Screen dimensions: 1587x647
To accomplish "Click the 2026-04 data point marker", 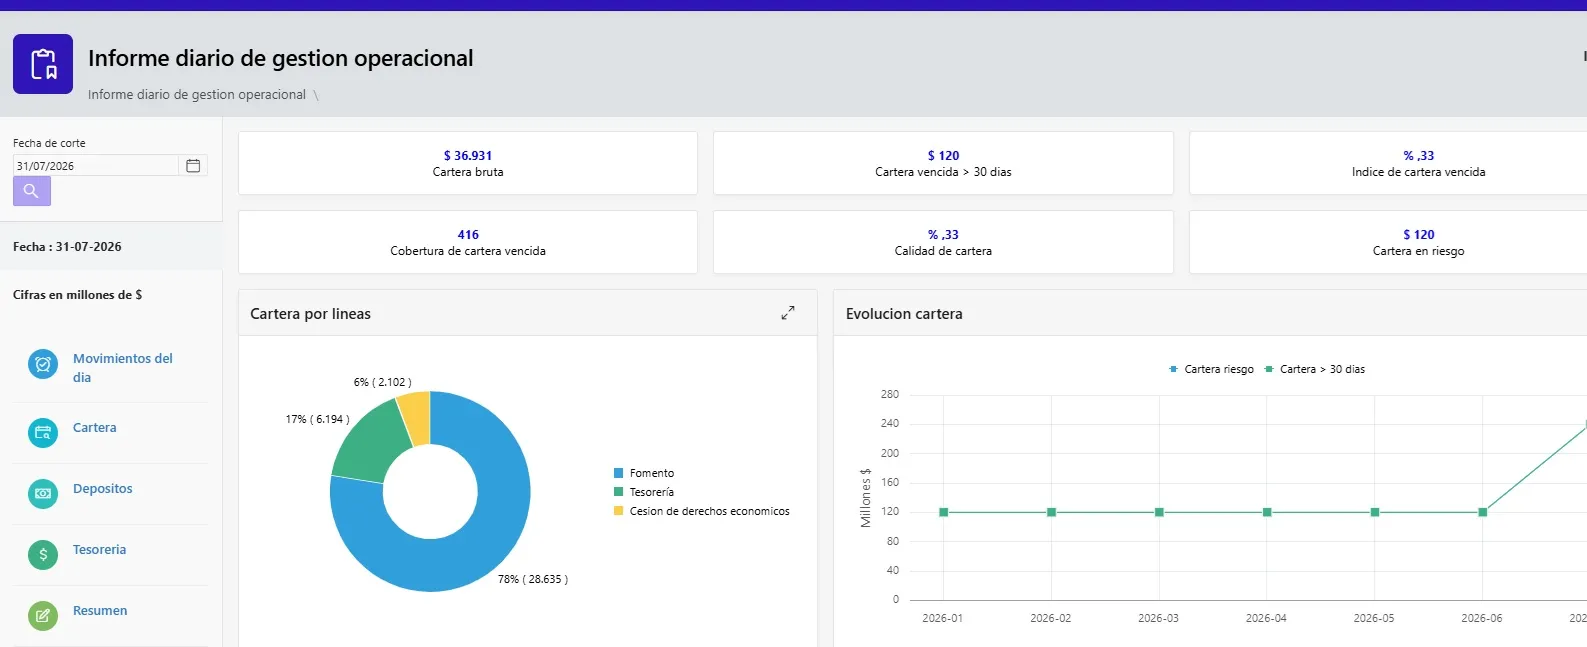I will click(x=1267, y=512).
